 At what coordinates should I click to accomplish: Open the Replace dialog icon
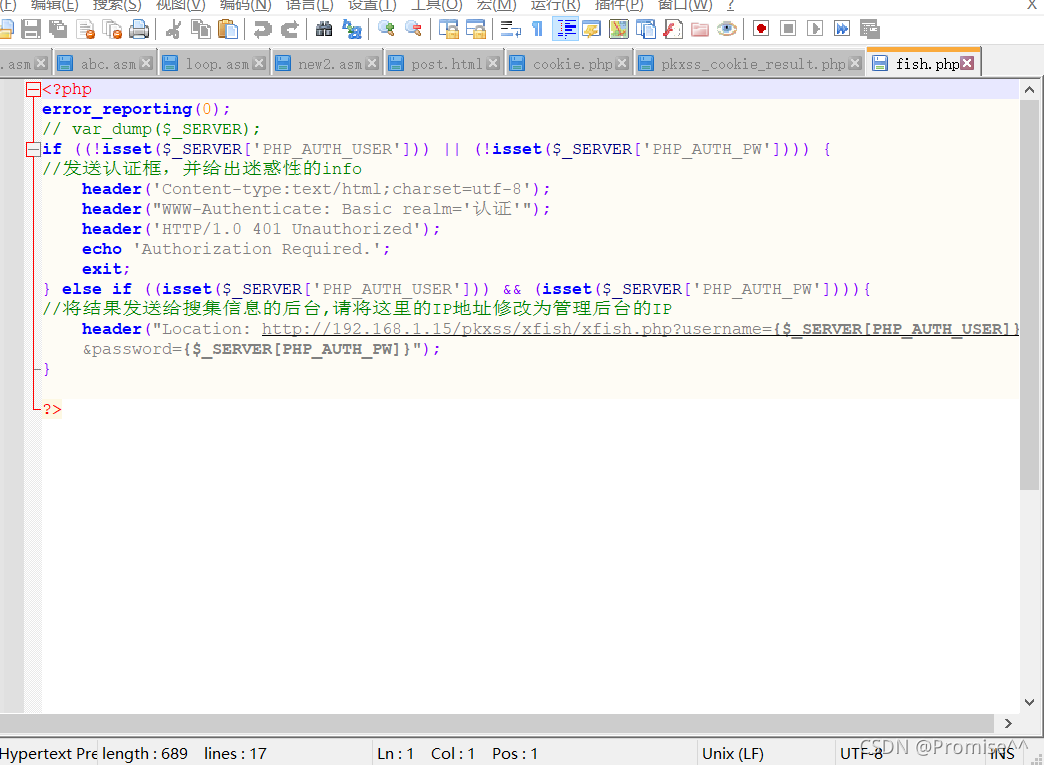[352, 29]
